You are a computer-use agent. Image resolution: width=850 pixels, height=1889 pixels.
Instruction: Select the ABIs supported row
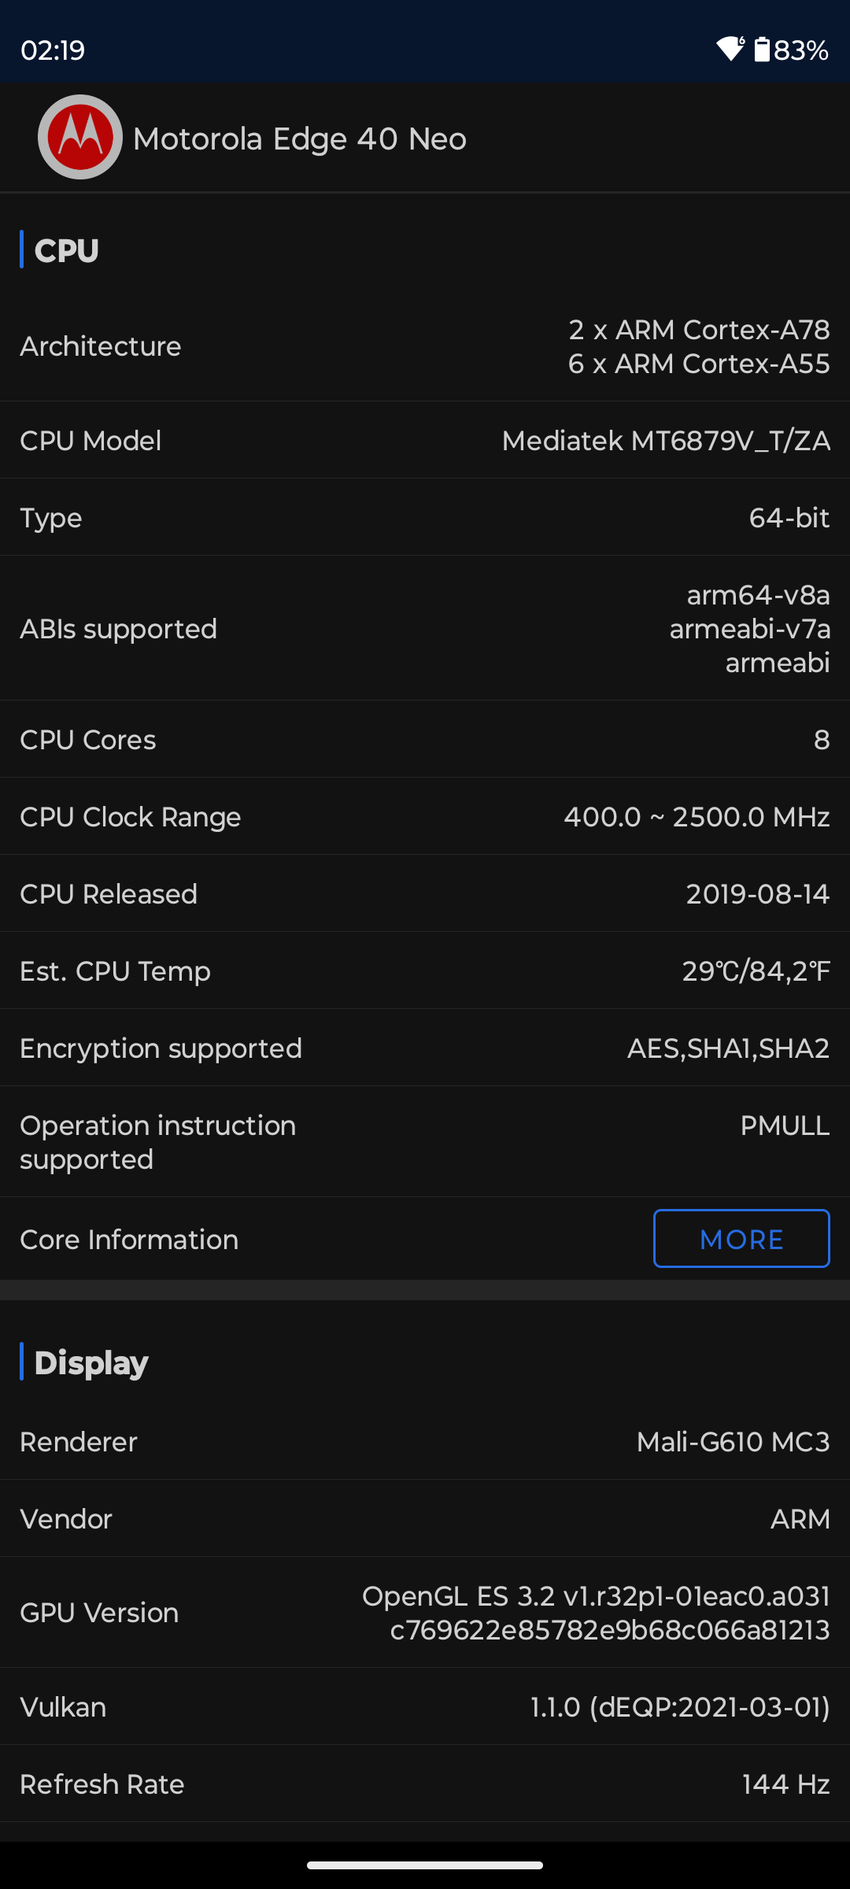[x=425, y=629]
